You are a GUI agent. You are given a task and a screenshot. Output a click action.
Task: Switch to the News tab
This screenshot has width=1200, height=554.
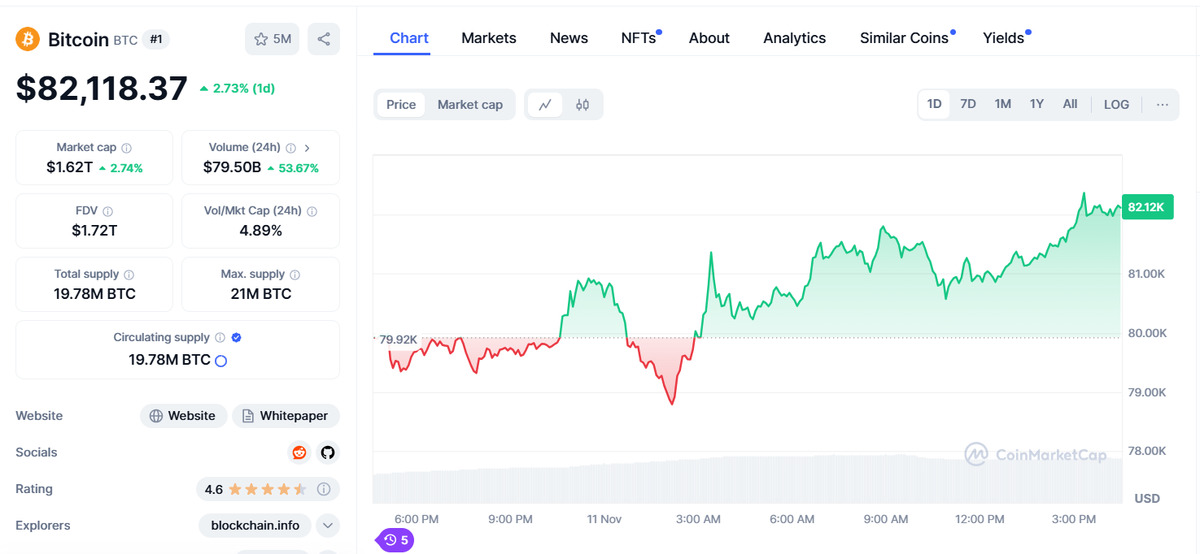click(569, 38)
